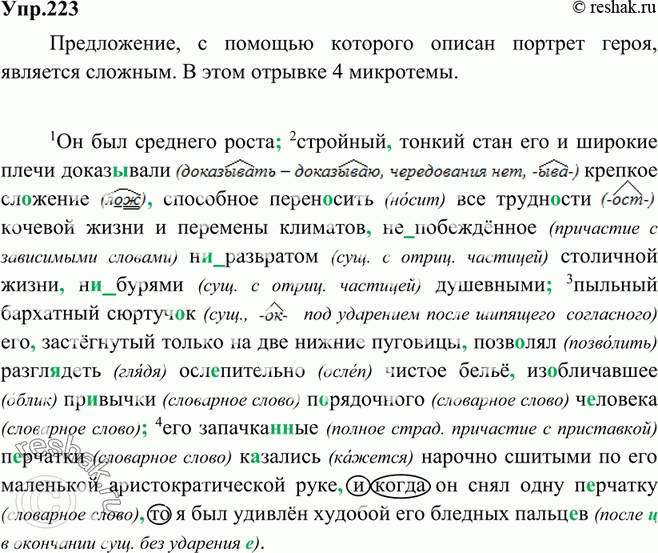Click the word 'казались'
The height and width of the screenshot is (553, 658).
[280, 457]
